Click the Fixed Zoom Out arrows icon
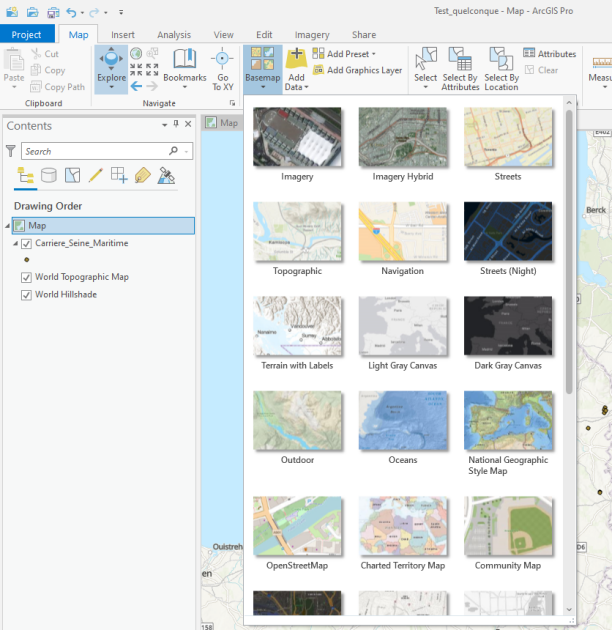This screenshot has width=612, height=630. tap(152, 70)
